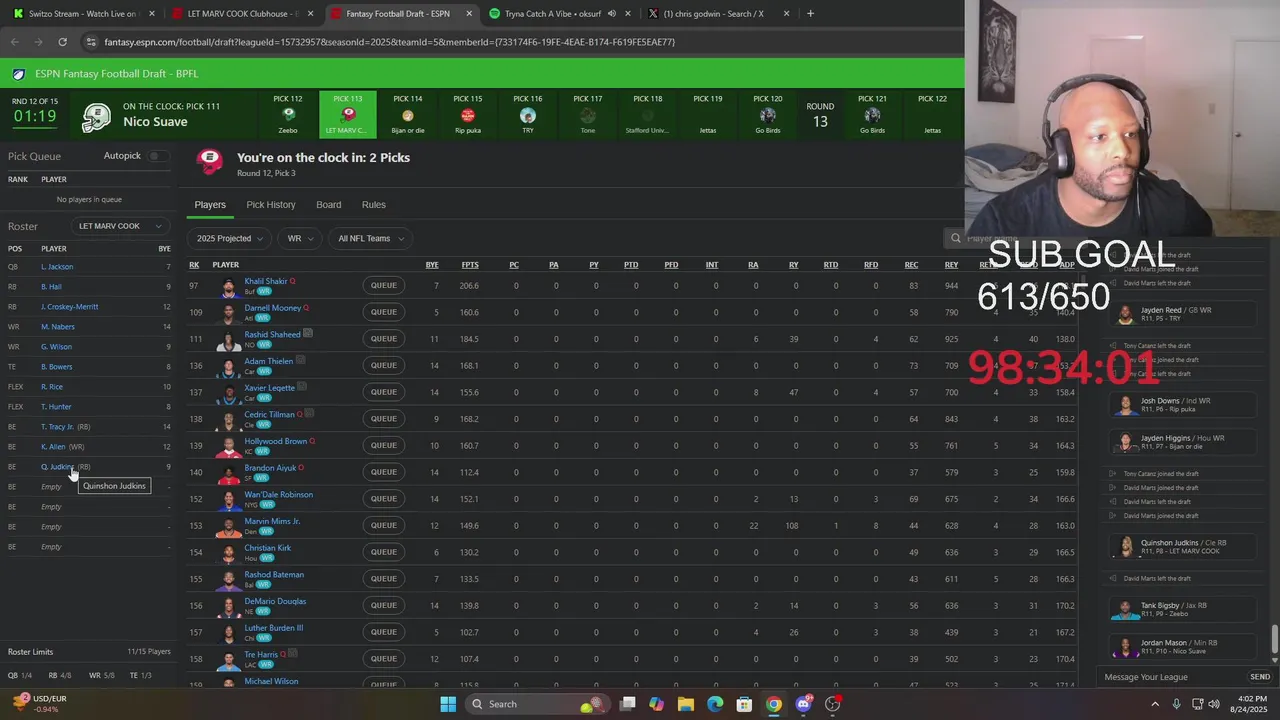View site information icon in address bar
Viewport: 1280px width, 720px height.
point(92,42)
